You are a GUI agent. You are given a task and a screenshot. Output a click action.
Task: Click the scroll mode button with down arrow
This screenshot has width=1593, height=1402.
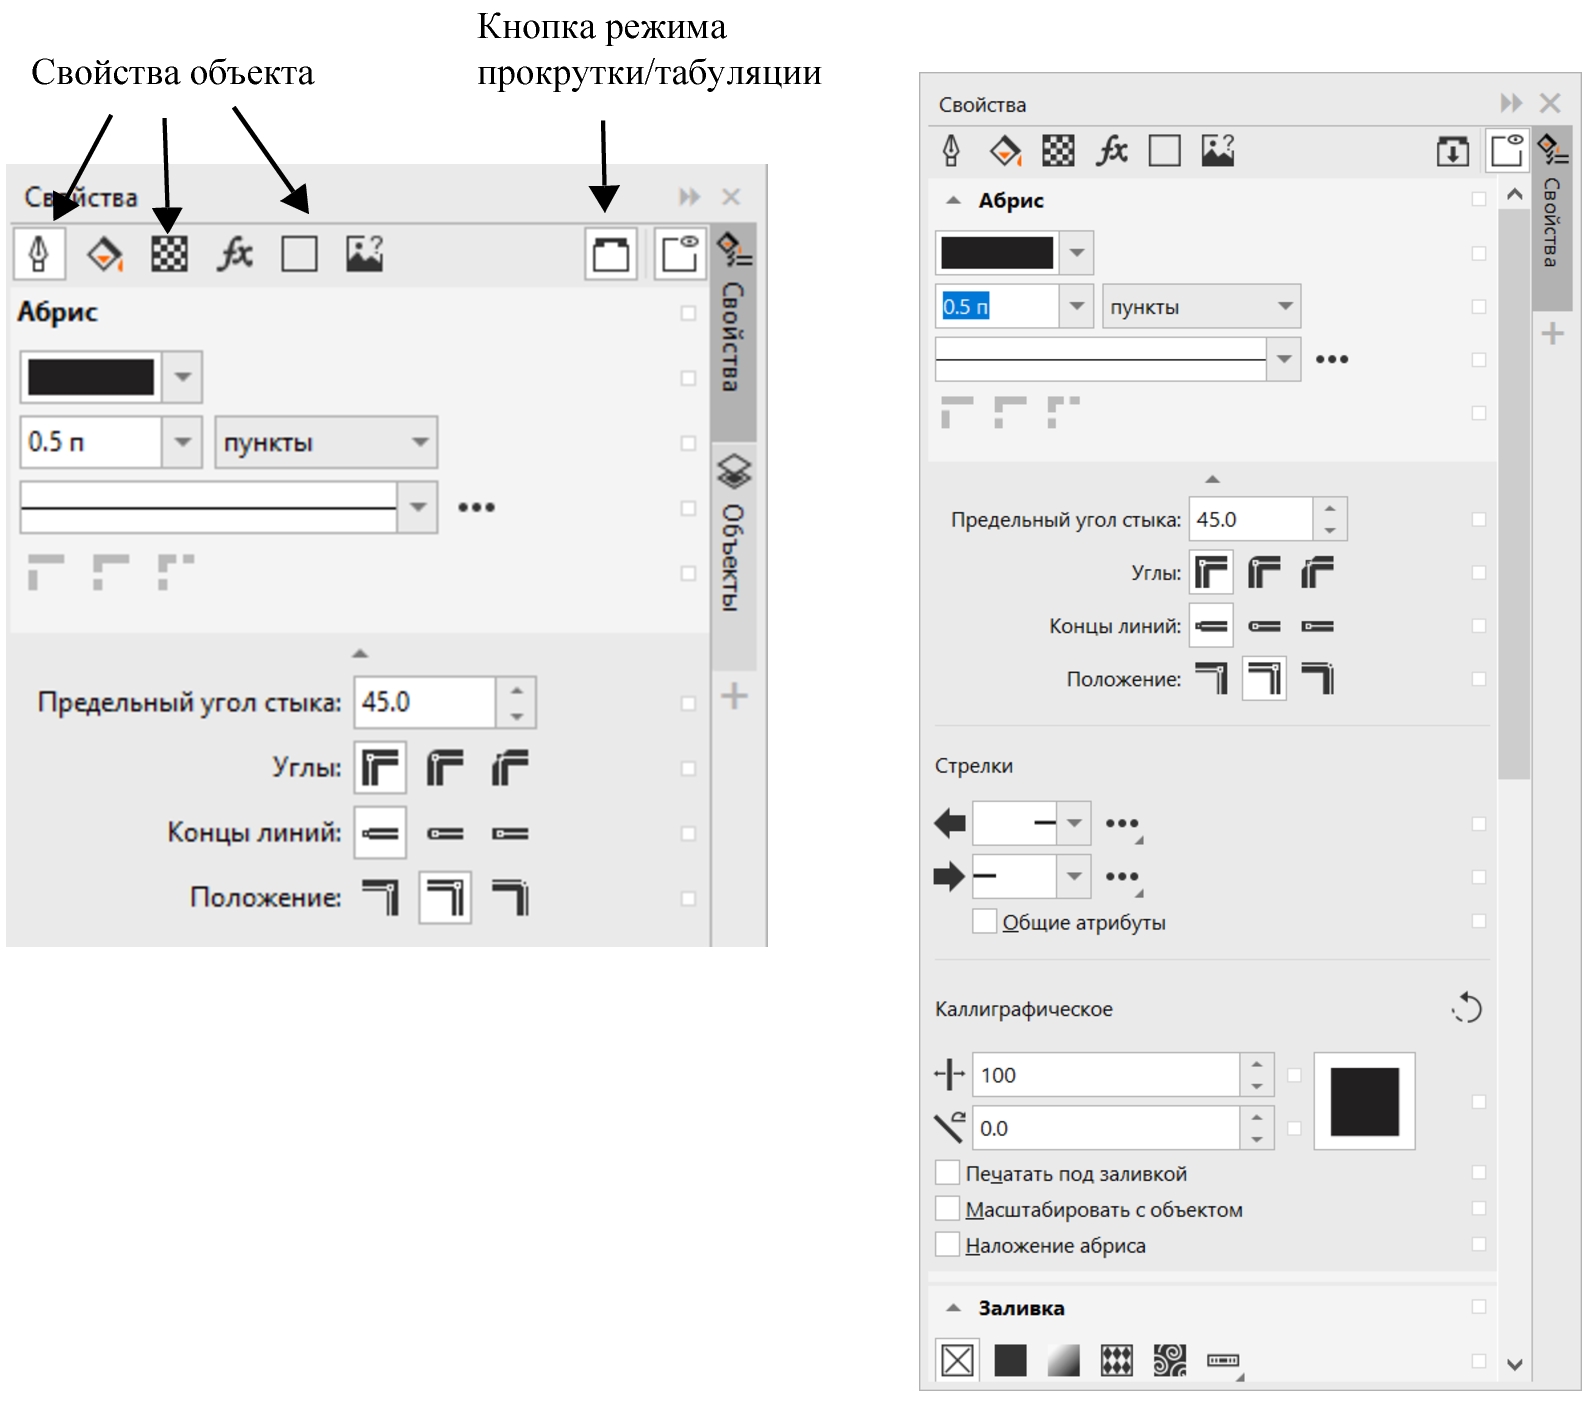(x=1452, y=152)
